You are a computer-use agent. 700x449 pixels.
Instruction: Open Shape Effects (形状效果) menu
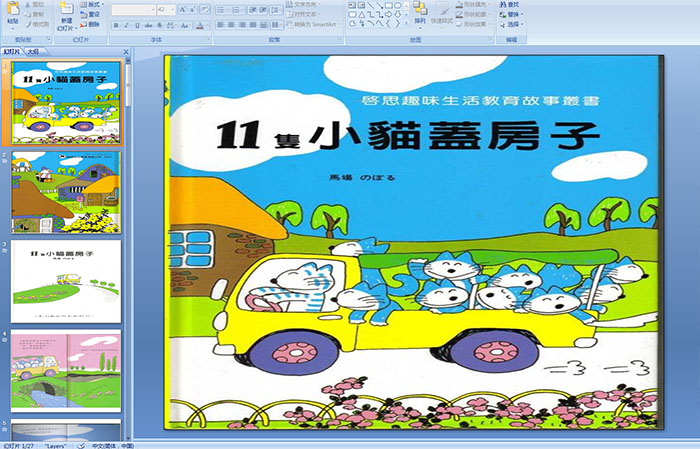[474, 24]
